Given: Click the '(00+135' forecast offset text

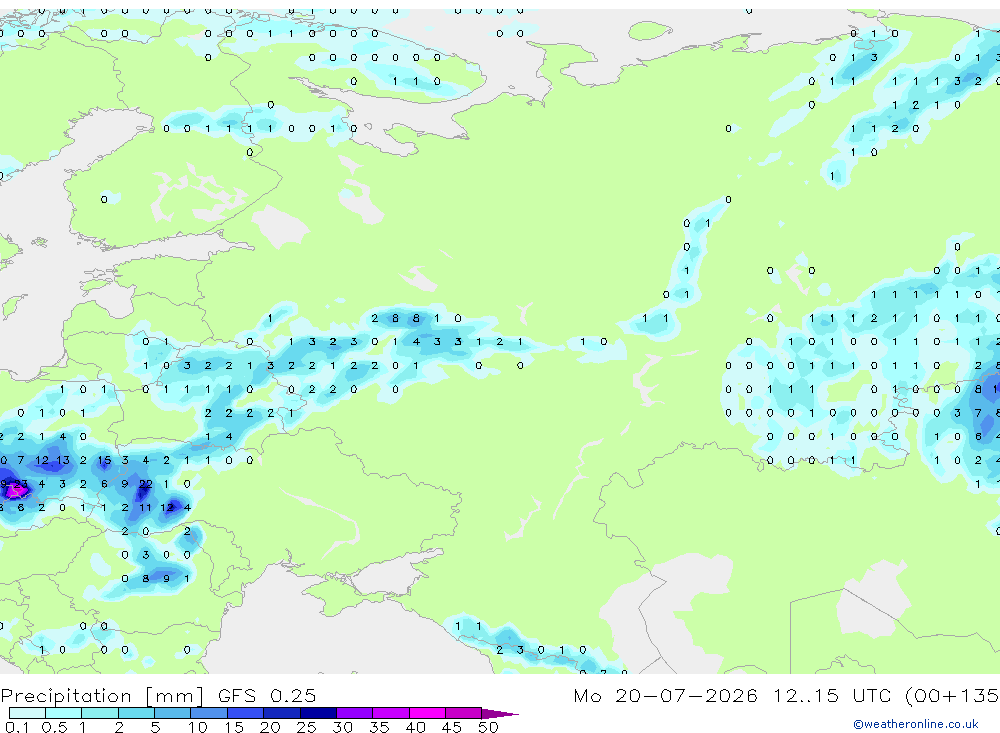Looking at the screenshot, I should pos(952,695).
